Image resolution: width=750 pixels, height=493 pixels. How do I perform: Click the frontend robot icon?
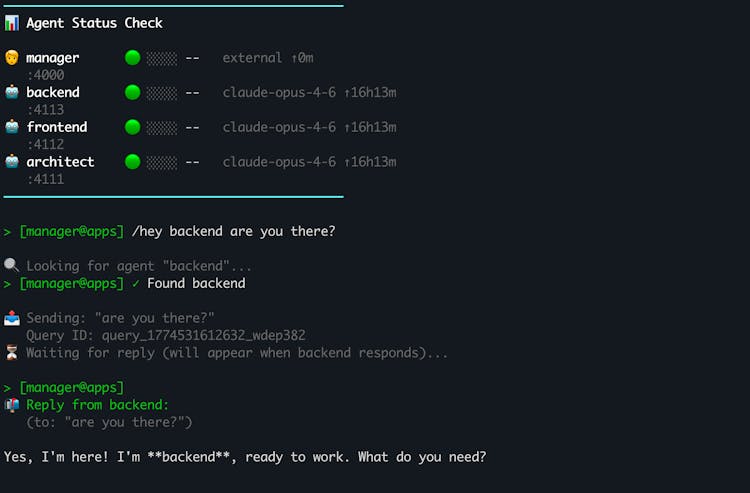[12, 127]
